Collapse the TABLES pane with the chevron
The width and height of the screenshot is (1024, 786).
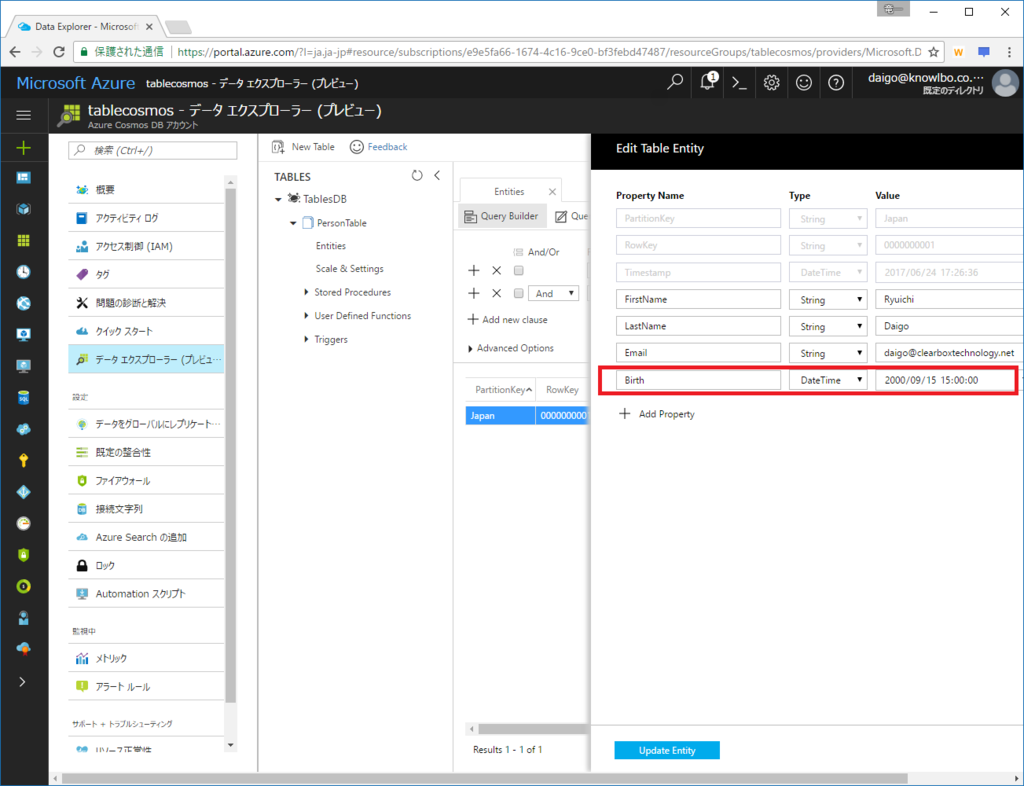pos(437,176)
